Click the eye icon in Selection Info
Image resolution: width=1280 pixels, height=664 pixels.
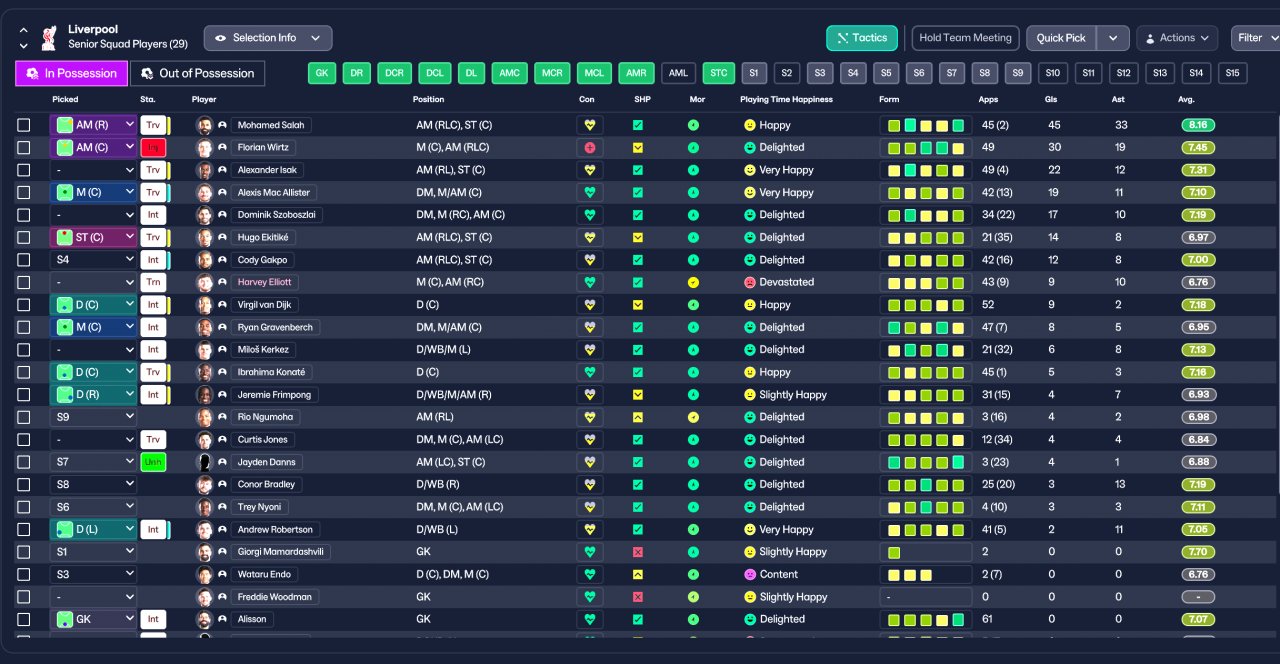220,38
